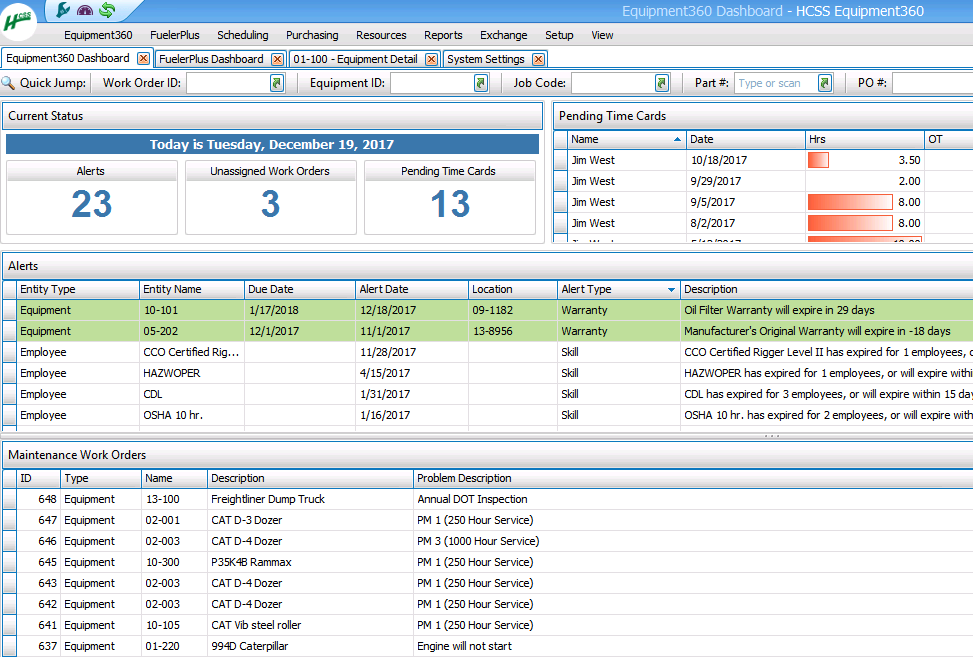The height and width of the screenshot is (657, 973).
Task: Click the go arrow beside Equipment ID
Action: [480, 83]
